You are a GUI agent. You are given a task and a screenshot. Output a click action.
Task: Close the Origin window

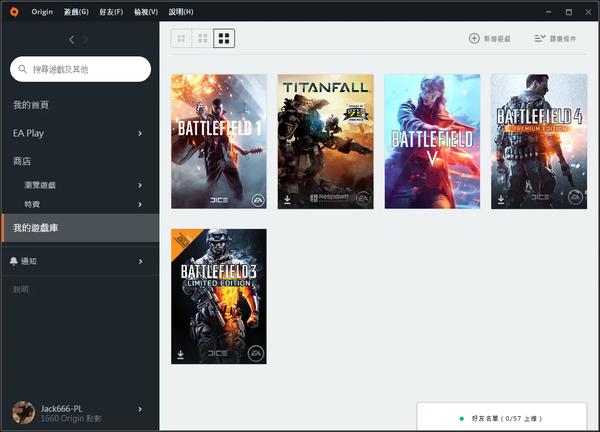pyautogui.click(x=589, y=12)
